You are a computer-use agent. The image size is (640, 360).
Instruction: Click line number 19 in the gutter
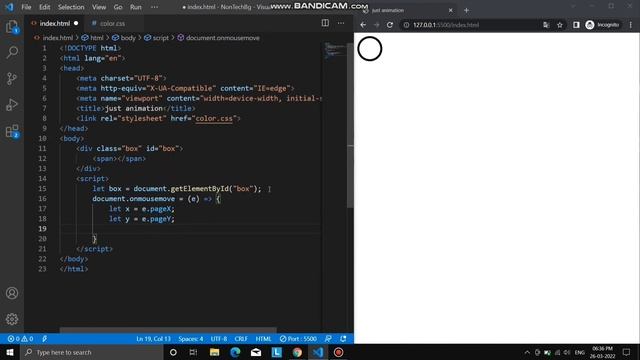click(x=42, y=229)
